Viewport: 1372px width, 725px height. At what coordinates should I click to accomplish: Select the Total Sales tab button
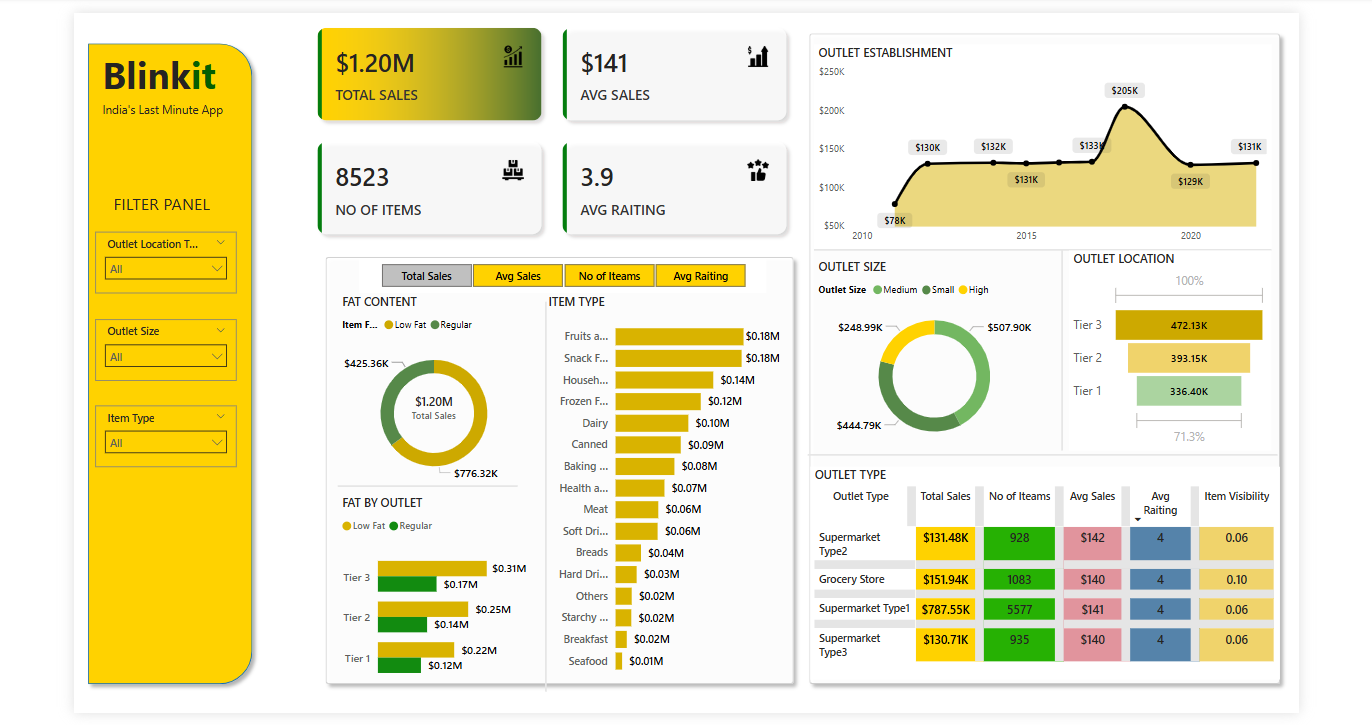pos(427,276)
